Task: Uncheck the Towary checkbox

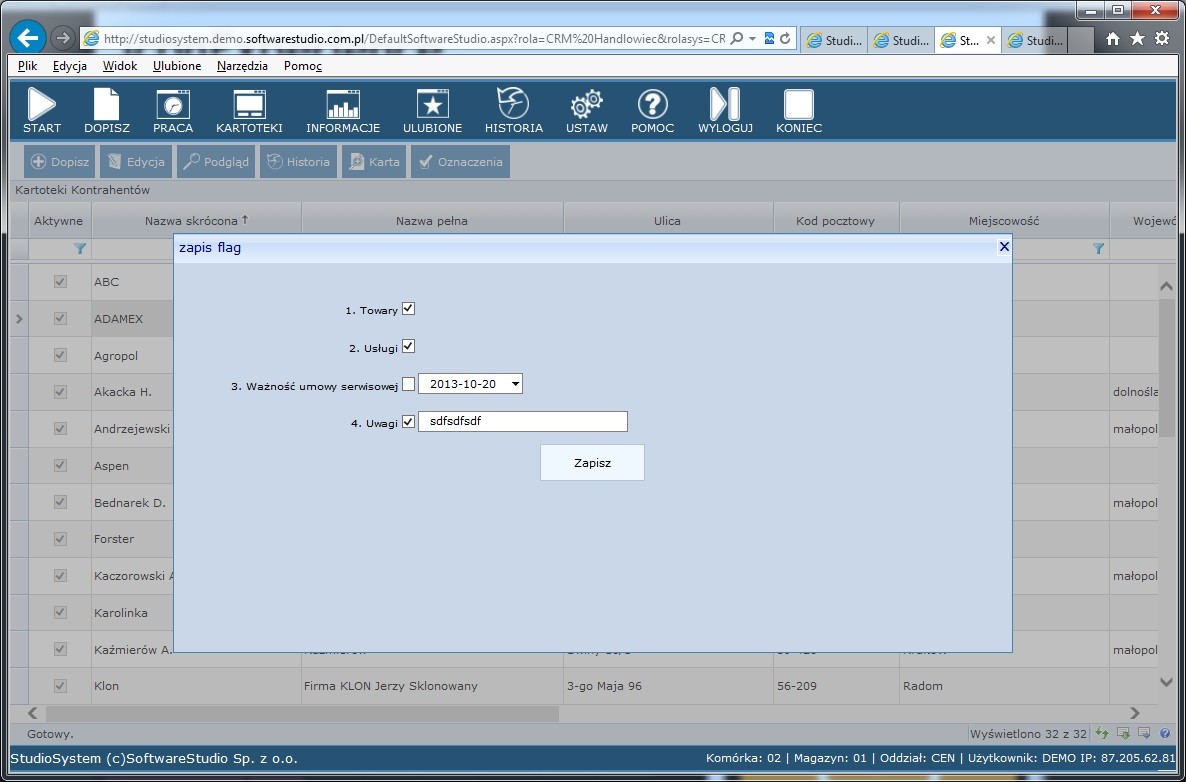Action: coord(408,309)
